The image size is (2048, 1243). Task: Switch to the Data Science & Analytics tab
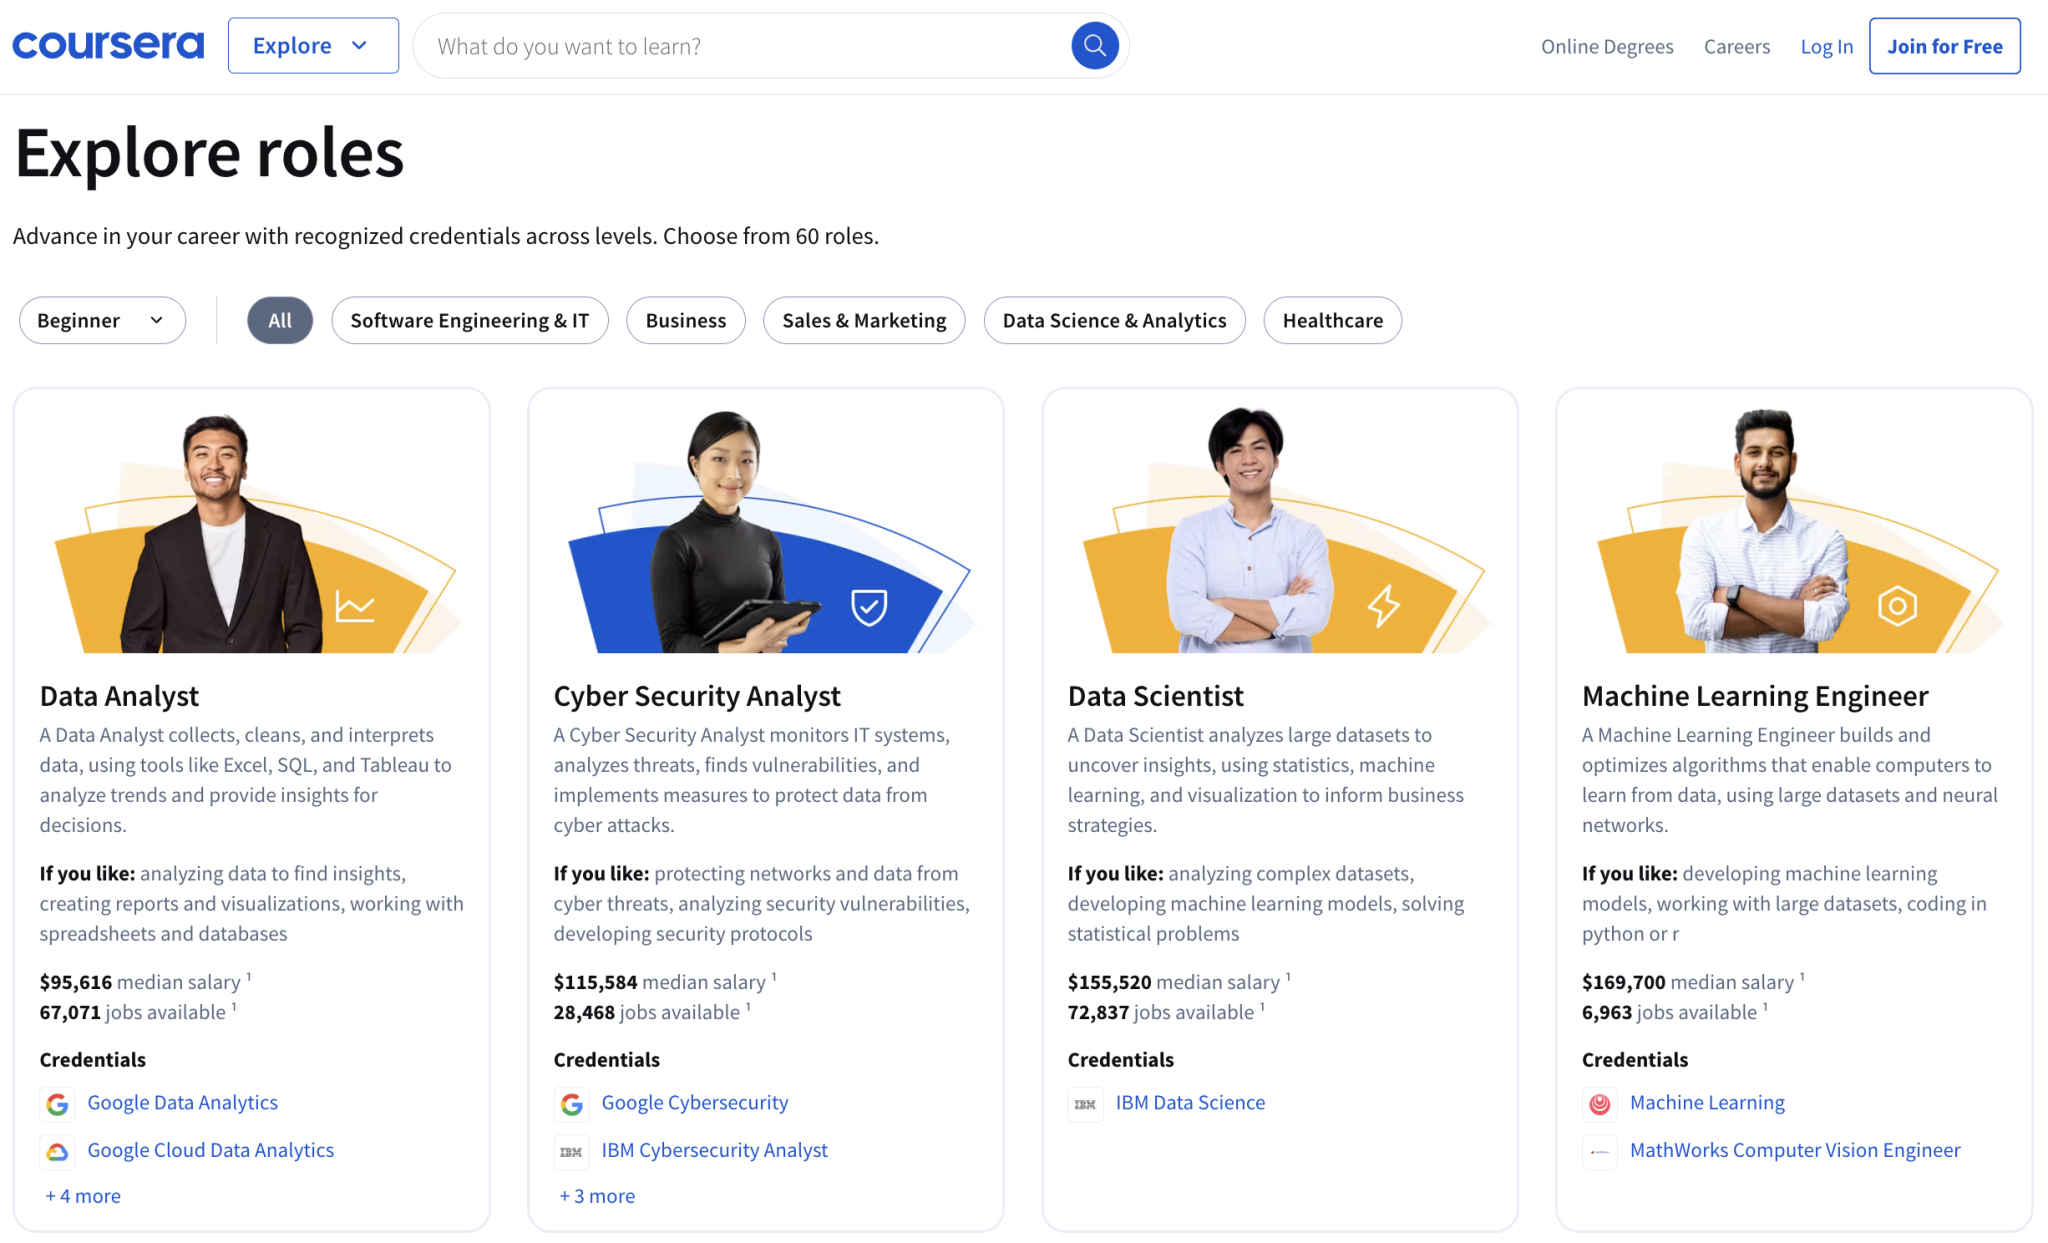click(x=1114, y=320)
